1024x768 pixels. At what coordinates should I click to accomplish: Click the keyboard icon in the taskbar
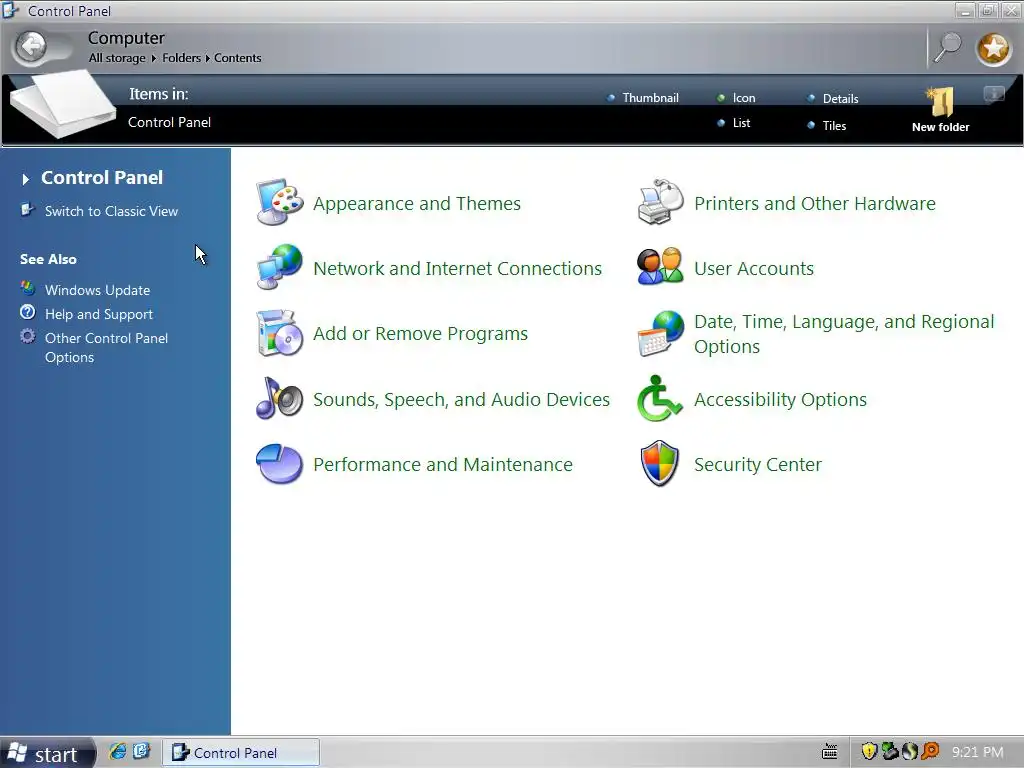[829, 752]
